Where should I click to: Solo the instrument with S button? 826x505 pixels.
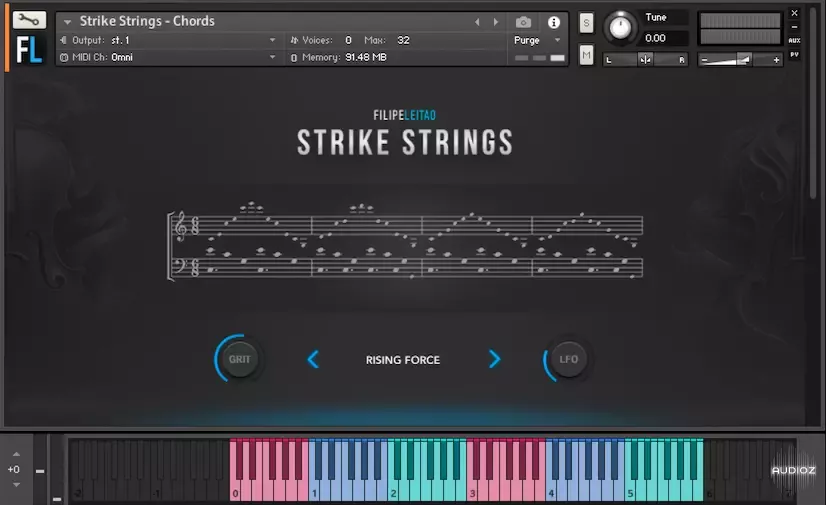click(x=586, y=23)
